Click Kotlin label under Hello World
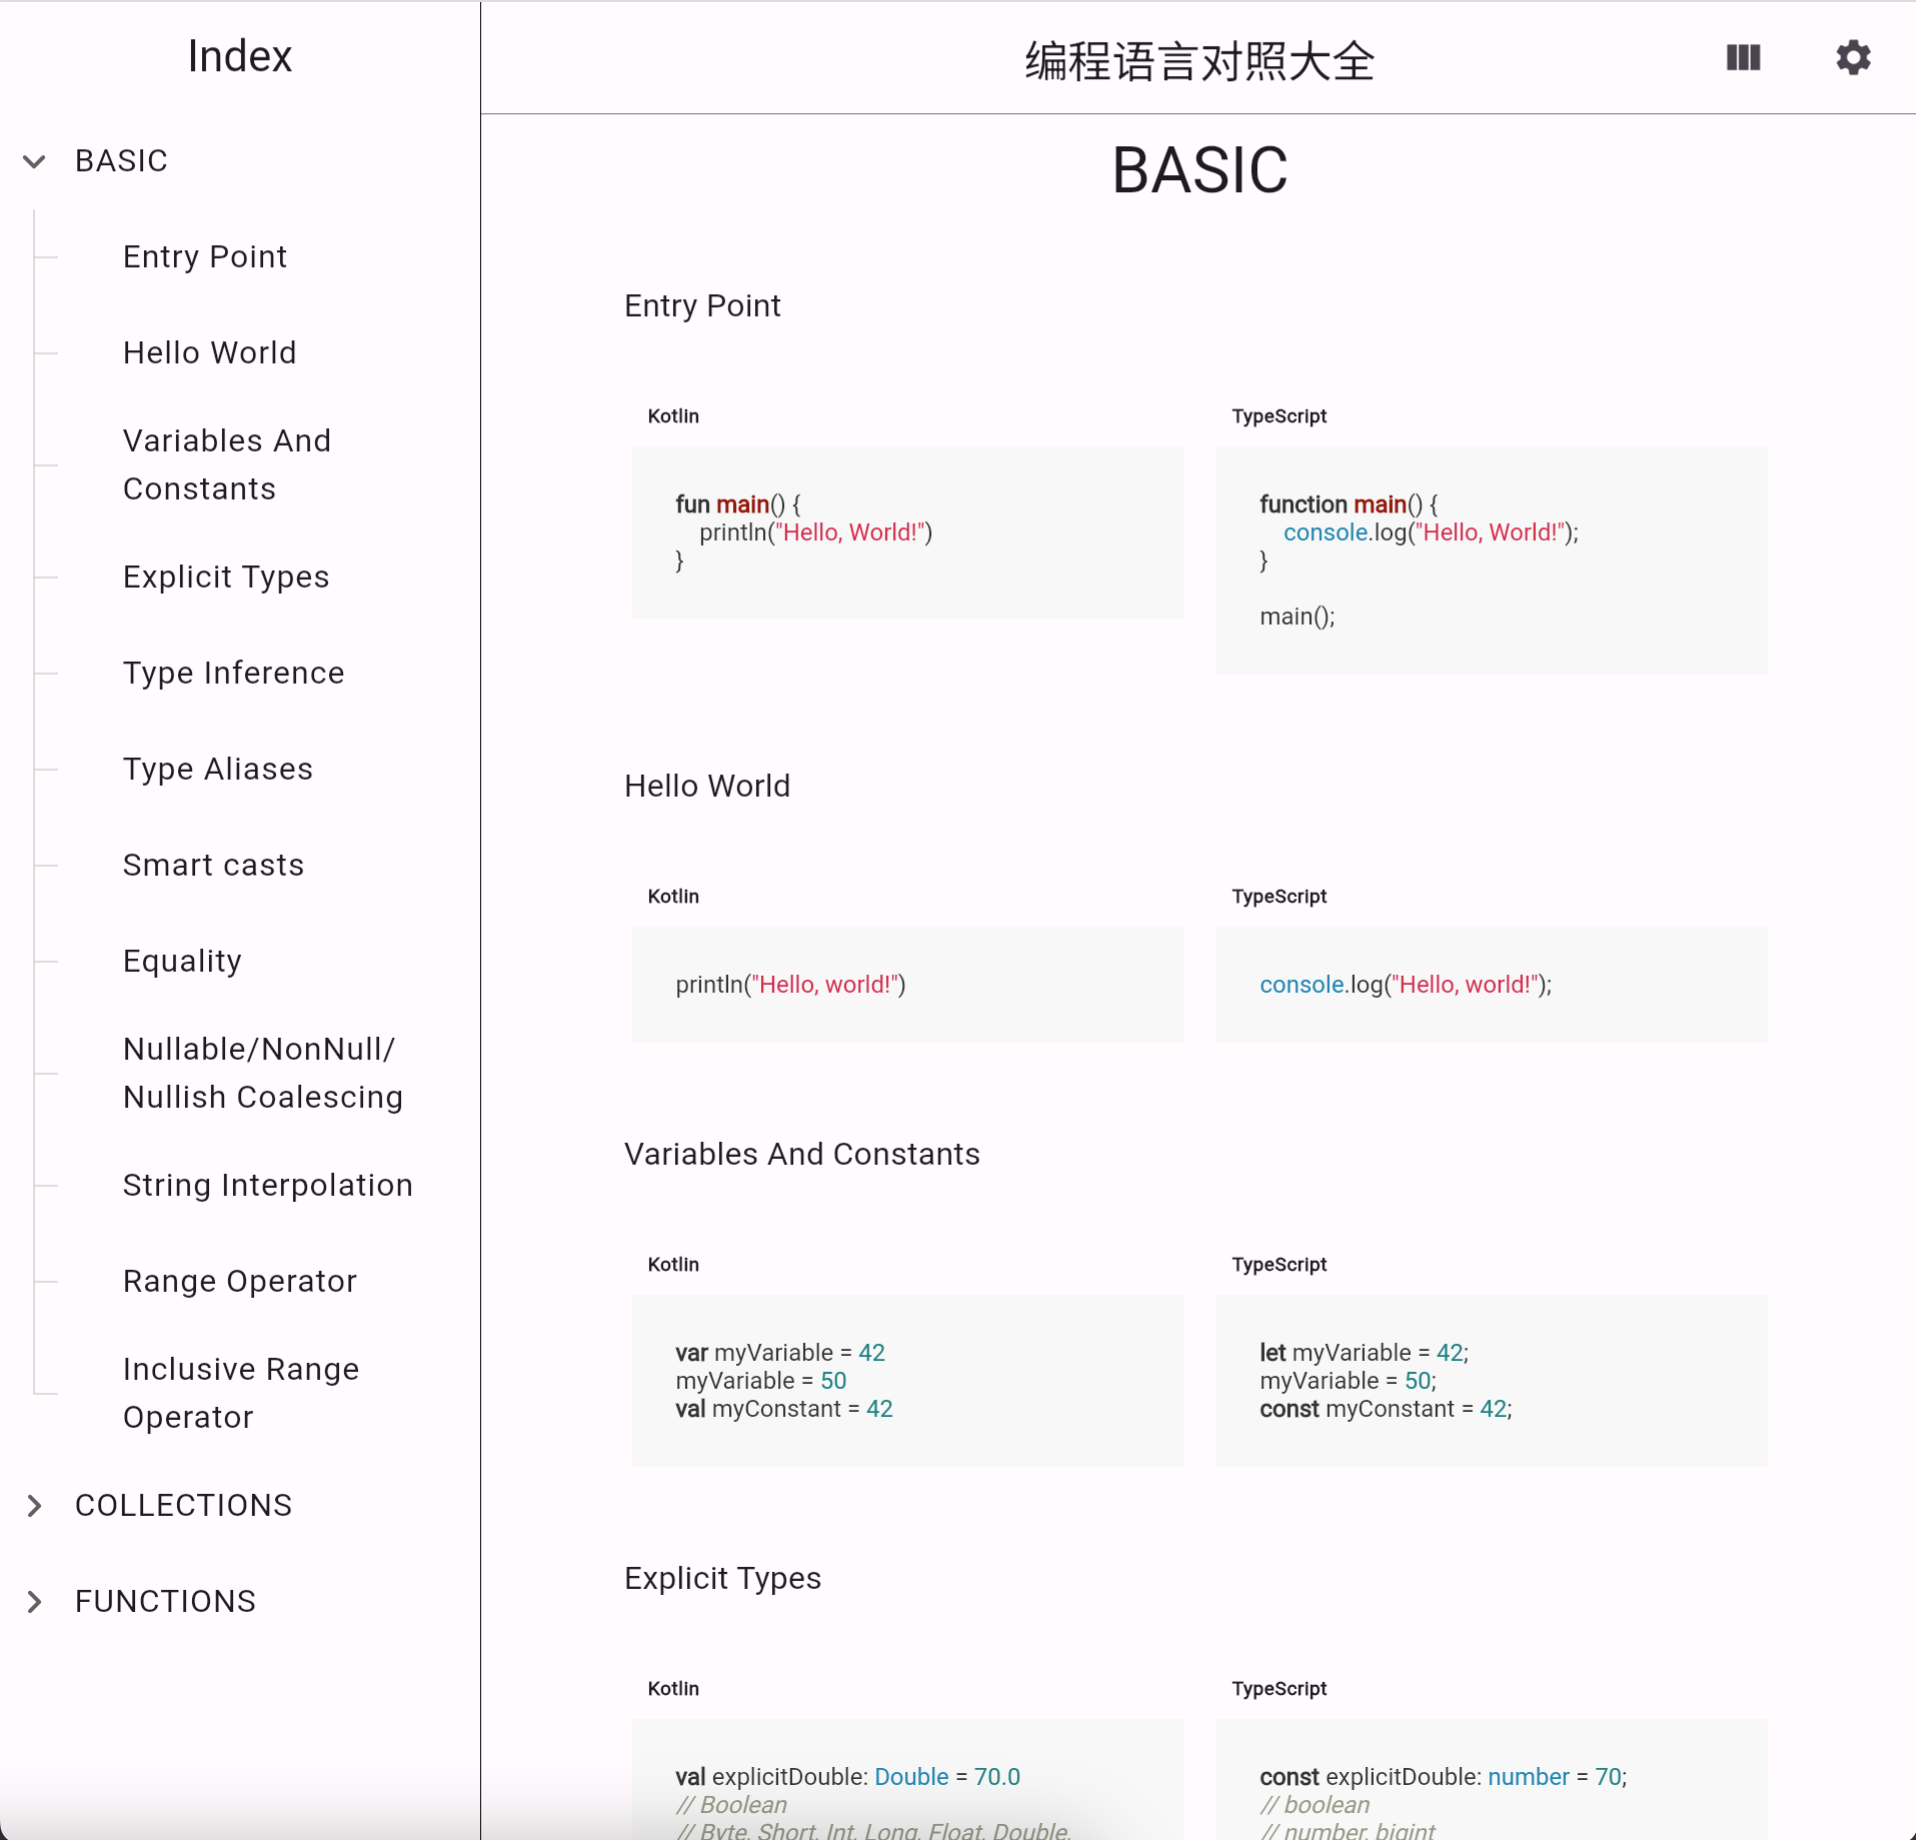 tap(673, 896)
